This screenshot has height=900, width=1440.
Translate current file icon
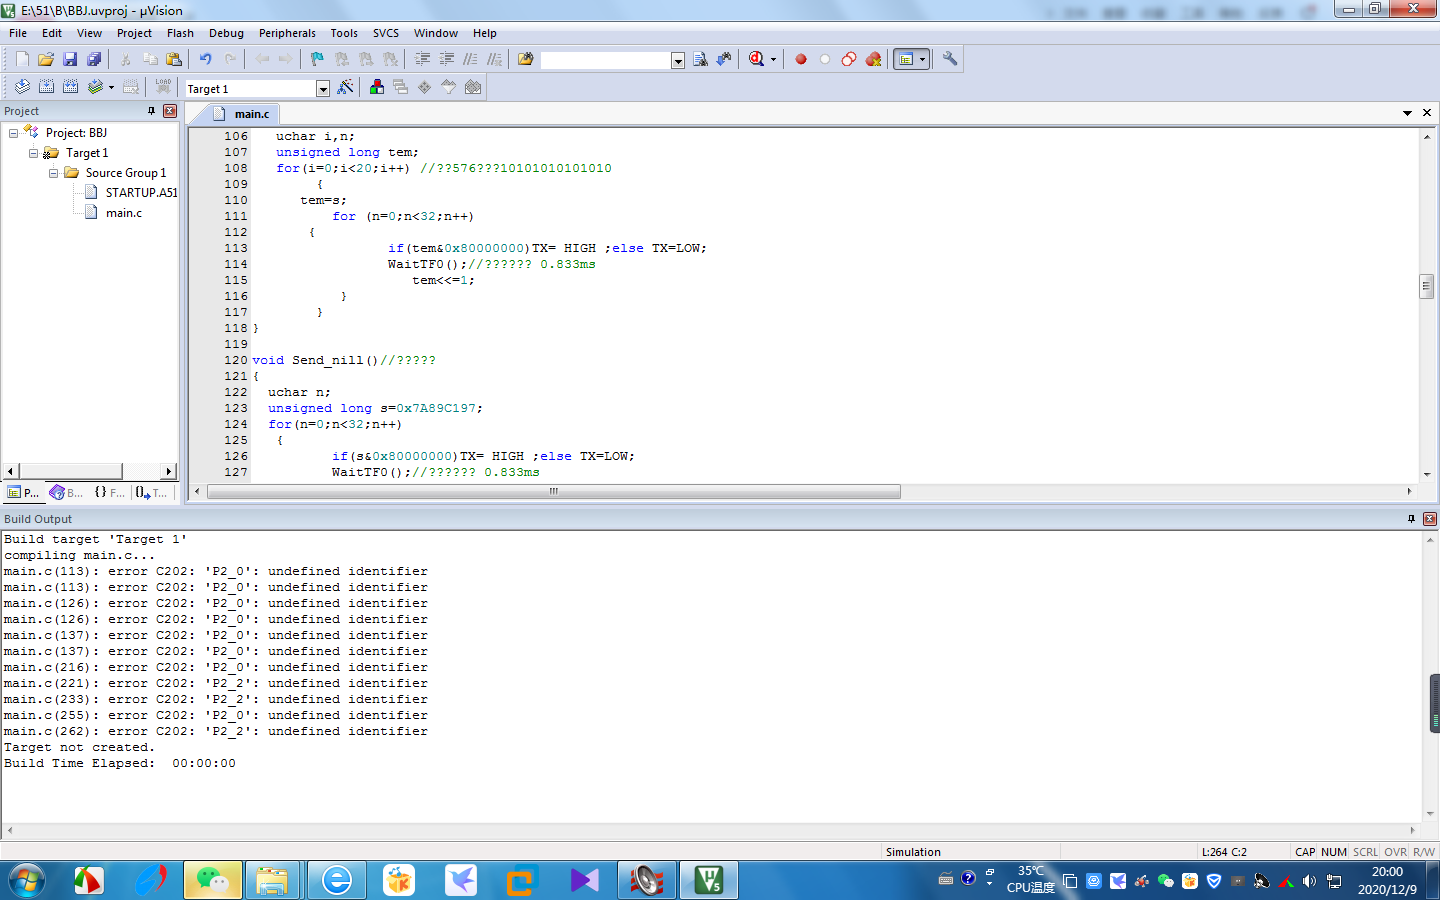pos(22,87)
